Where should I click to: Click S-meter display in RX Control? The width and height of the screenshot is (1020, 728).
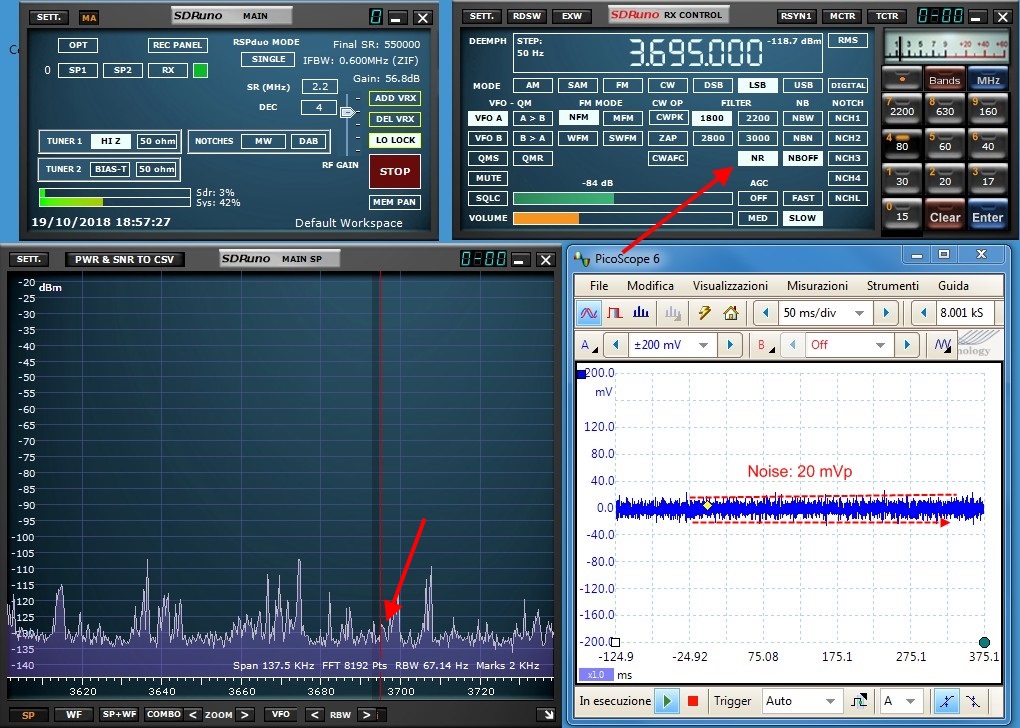(946, 47)
